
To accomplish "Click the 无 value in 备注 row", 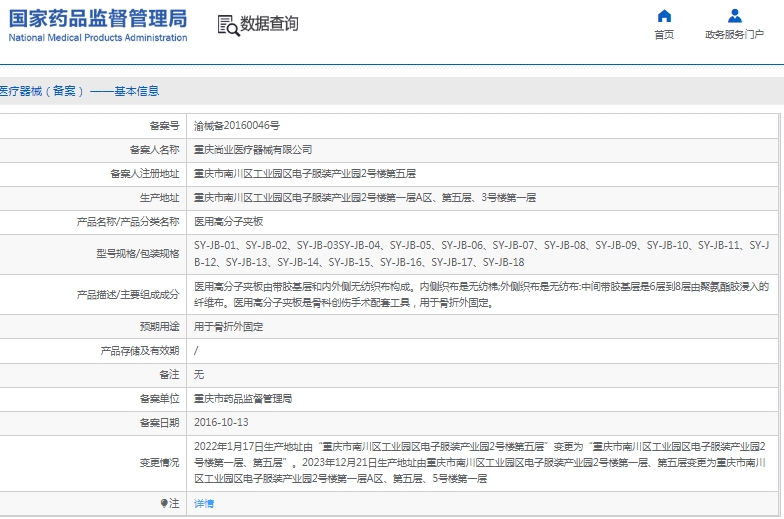I will point(199,374).
